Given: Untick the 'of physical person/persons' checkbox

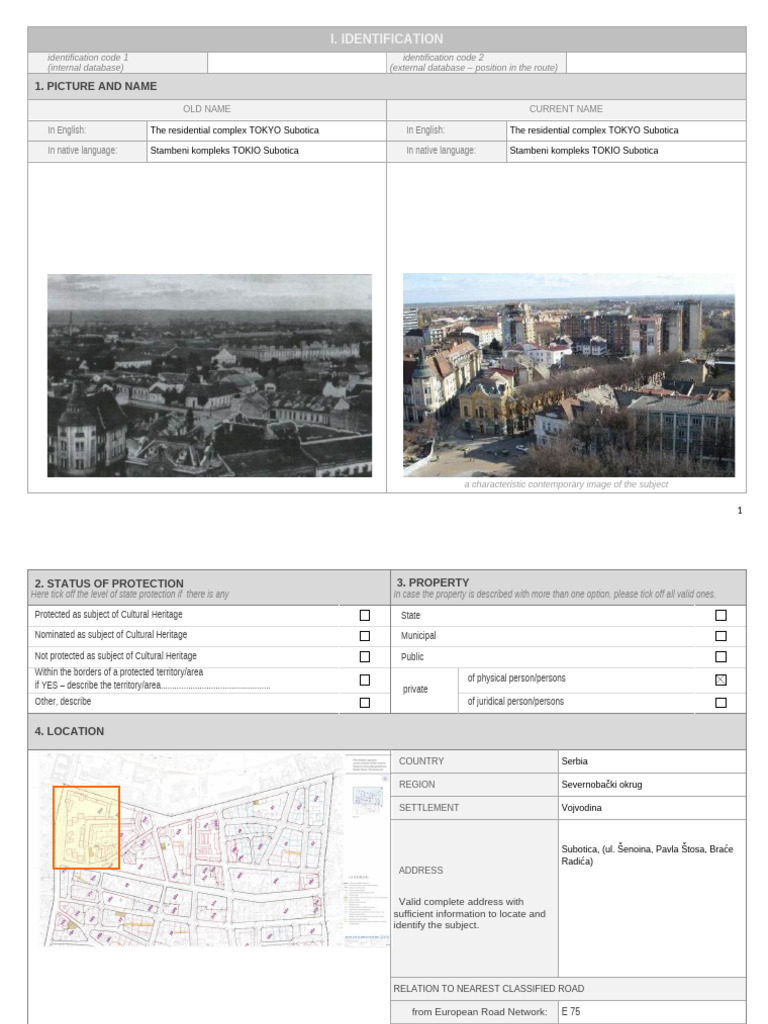Looking at the screenshot, I should click(720, 680).
